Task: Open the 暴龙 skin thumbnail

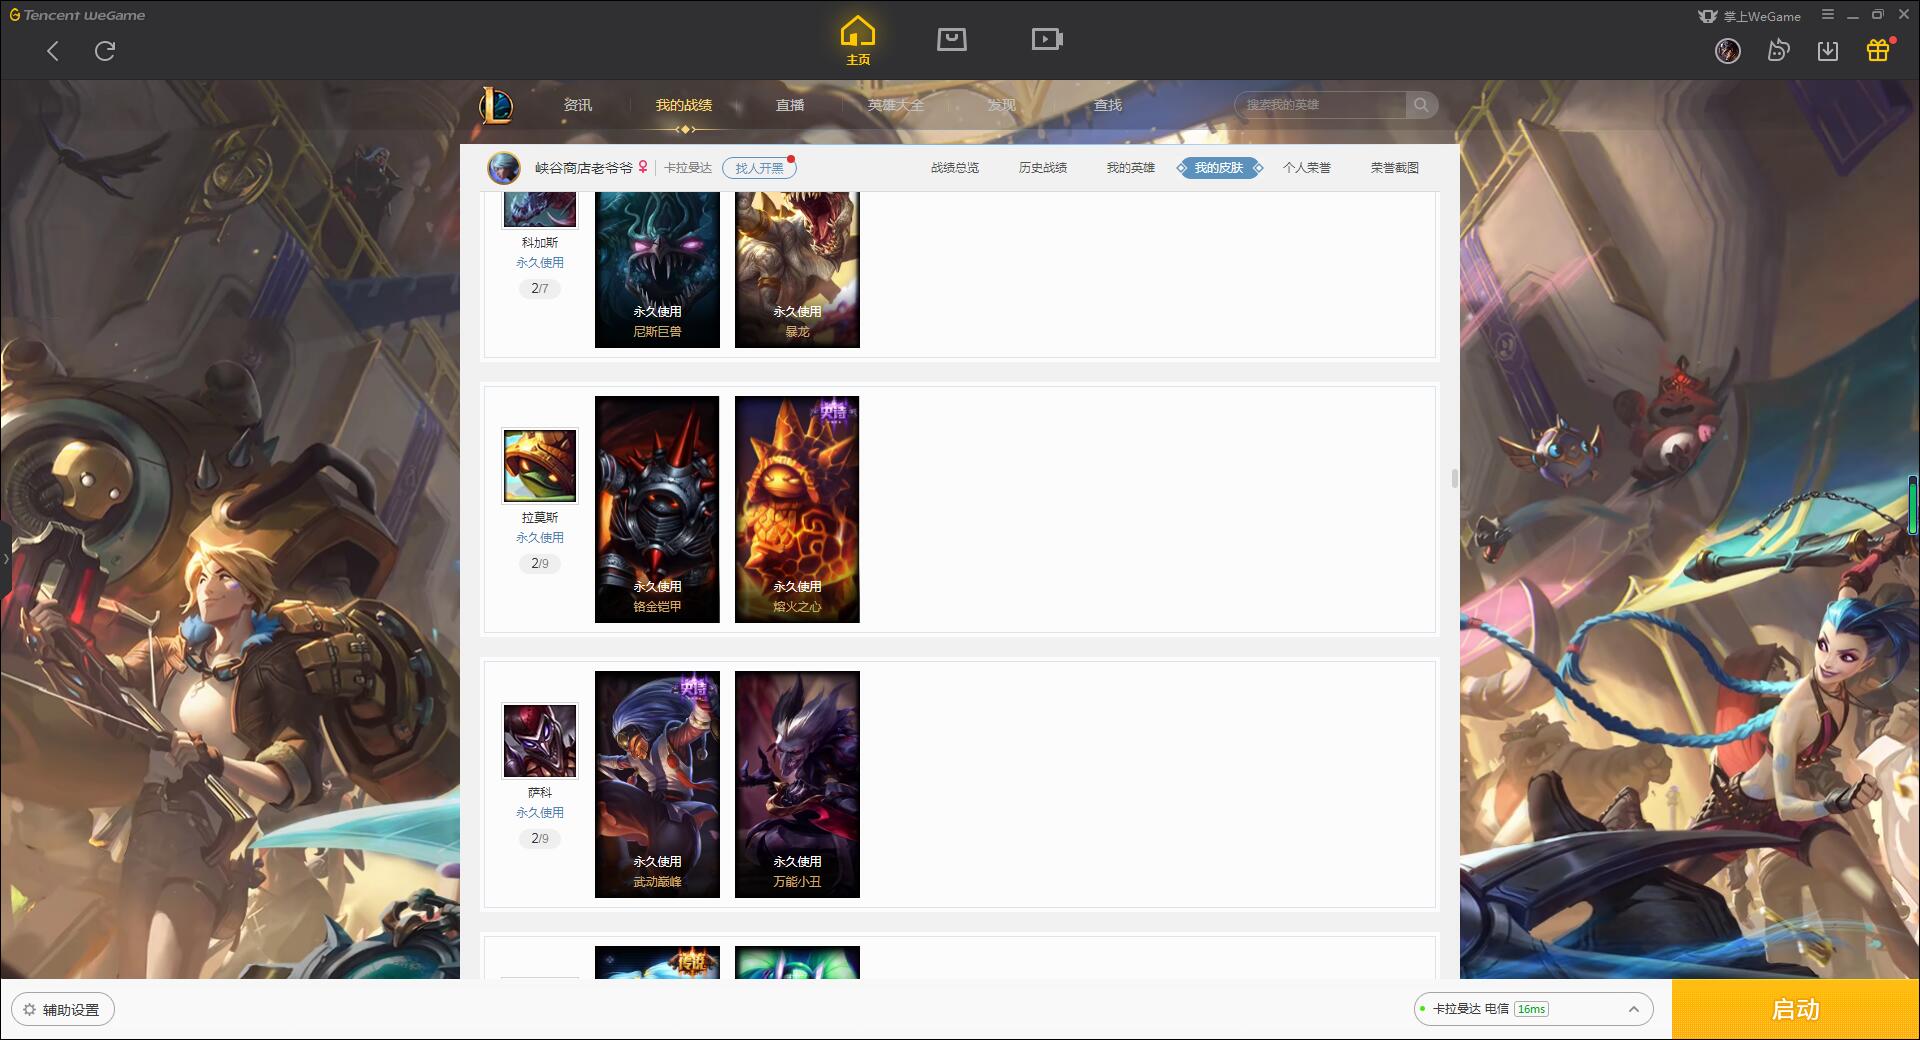Action: coord(797,270)
